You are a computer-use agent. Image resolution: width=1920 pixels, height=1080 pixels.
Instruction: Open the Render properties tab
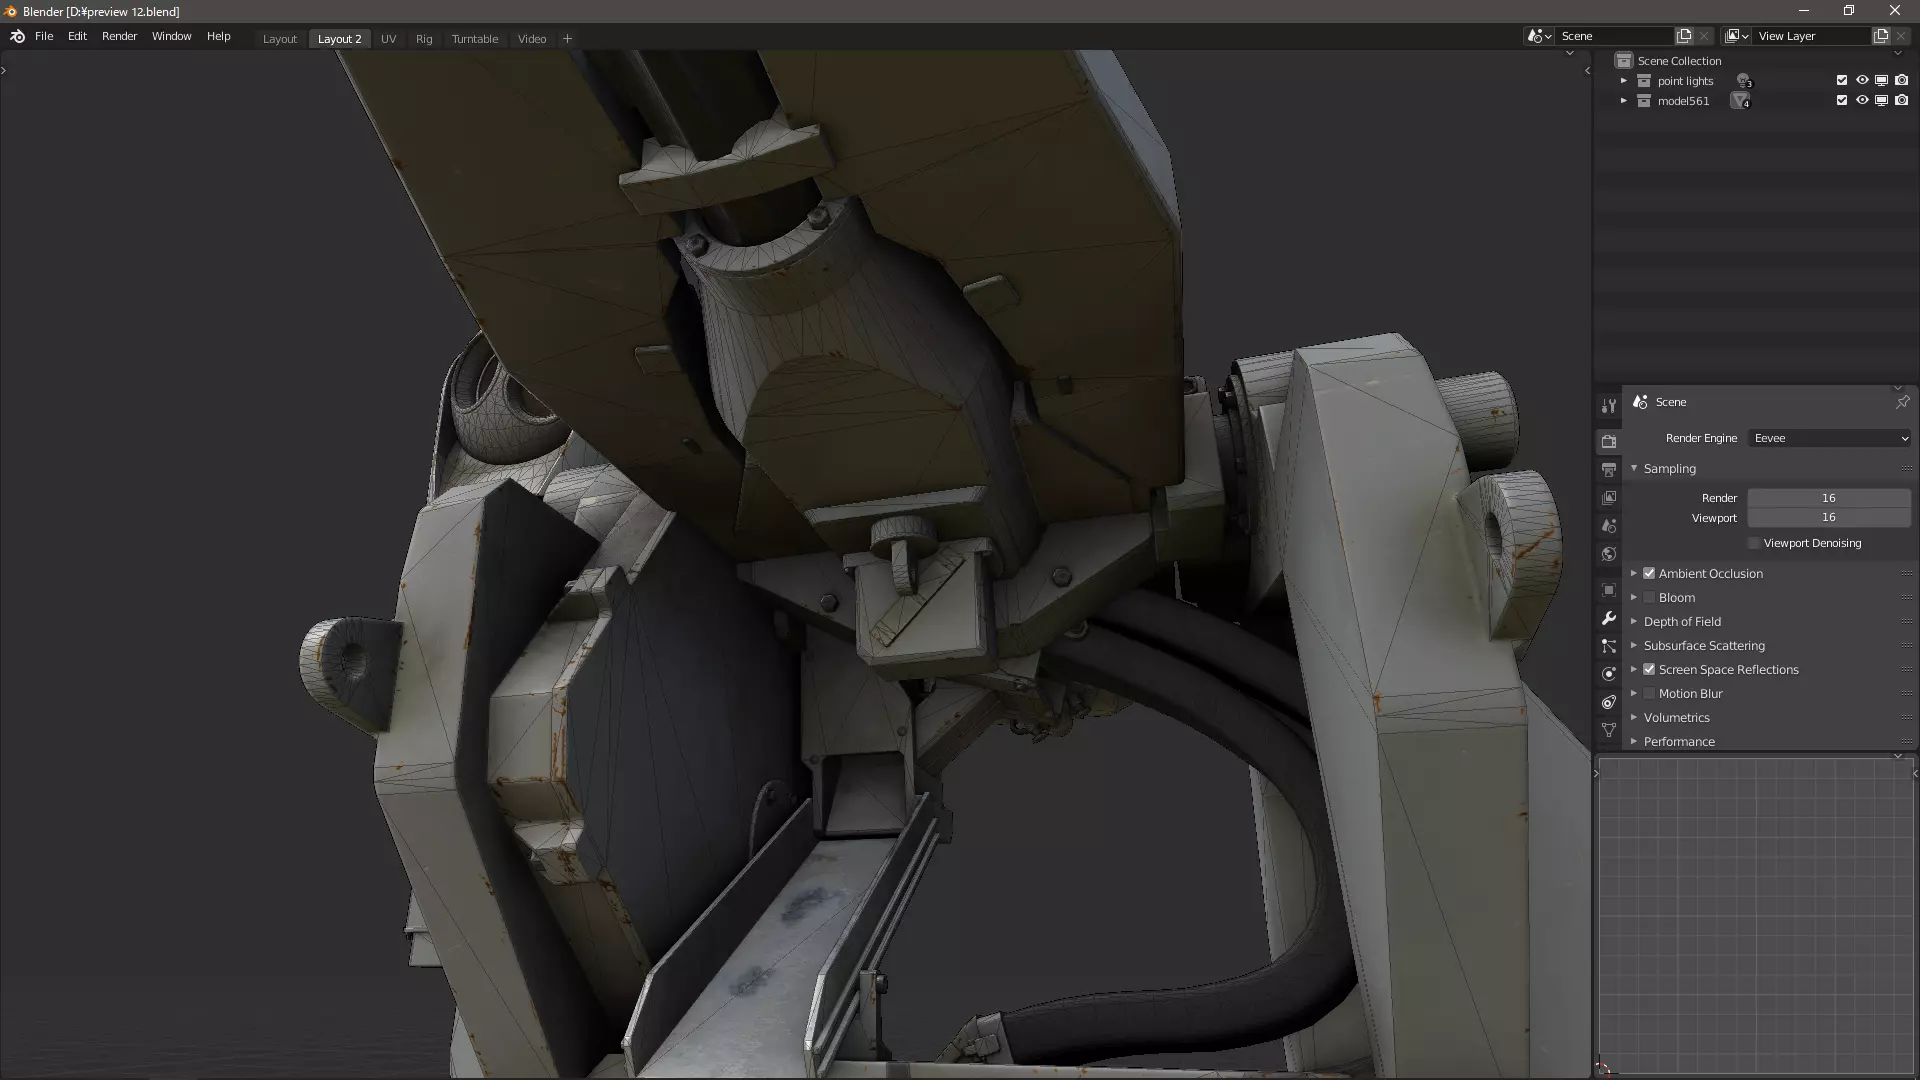tap(1609, 441)
